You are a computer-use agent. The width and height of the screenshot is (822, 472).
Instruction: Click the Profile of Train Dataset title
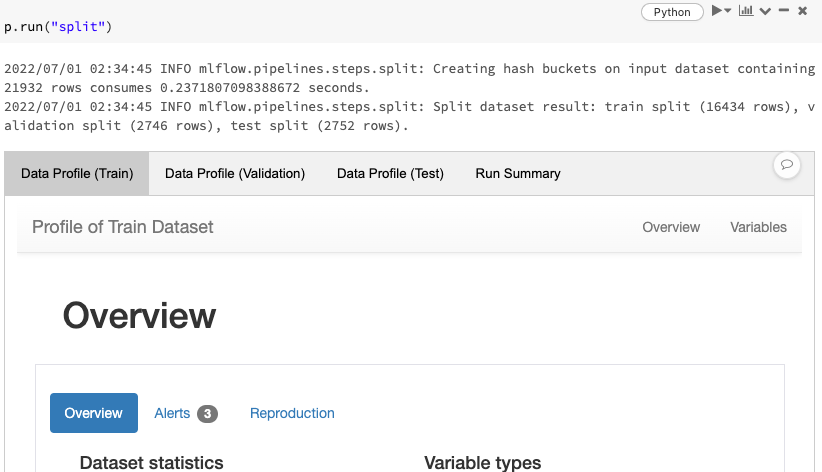[123, 227]
